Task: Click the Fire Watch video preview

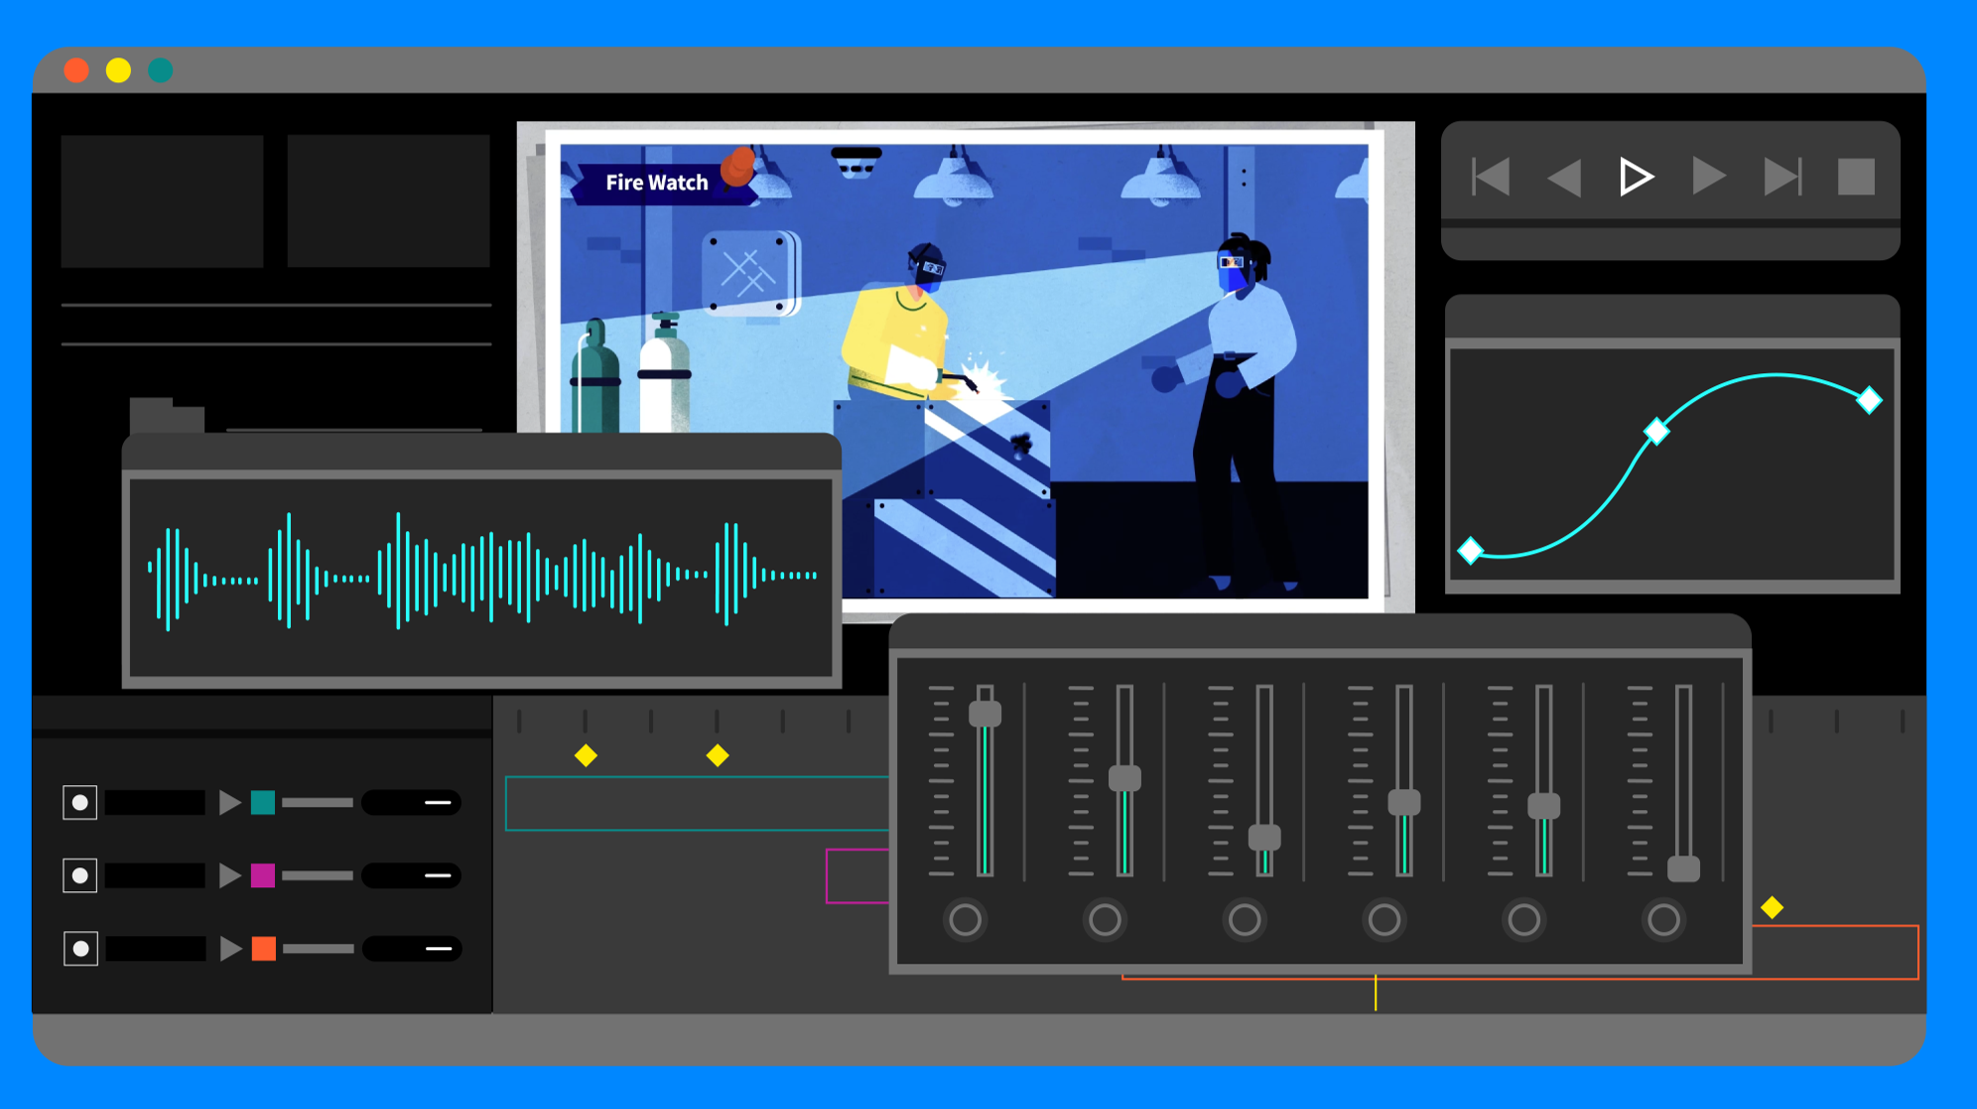Action: click(964, 370)
